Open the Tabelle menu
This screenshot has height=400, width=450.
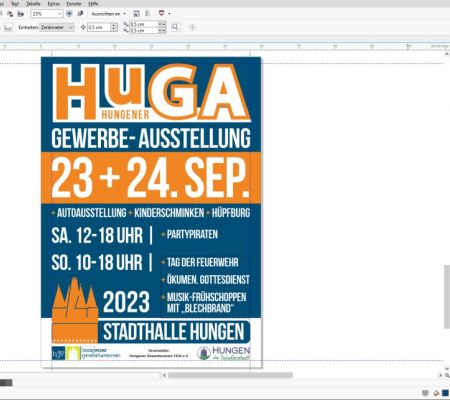click(33, 4)
